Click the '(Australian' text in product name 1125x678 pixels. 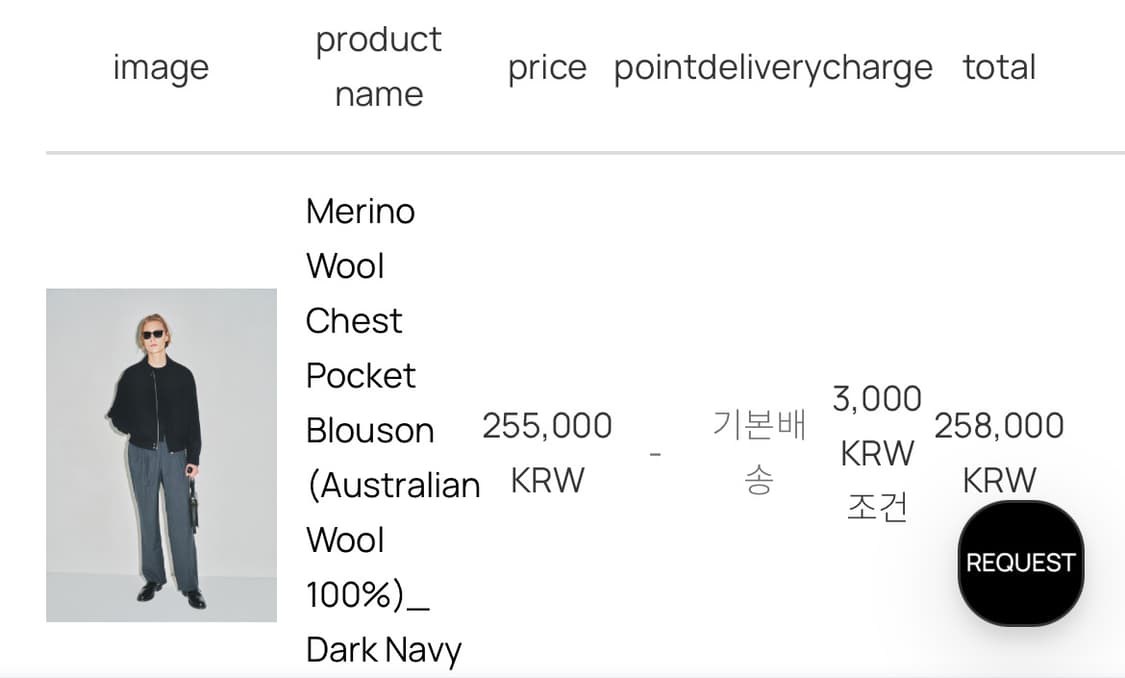coord(393,486)
